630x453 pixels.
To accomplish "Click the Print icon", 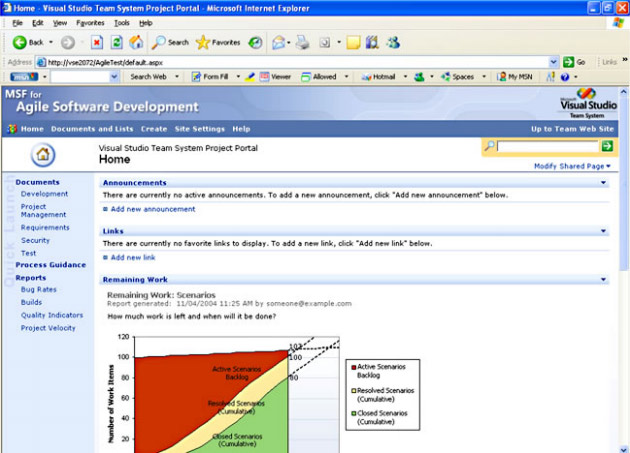I will tap(303, 42).
